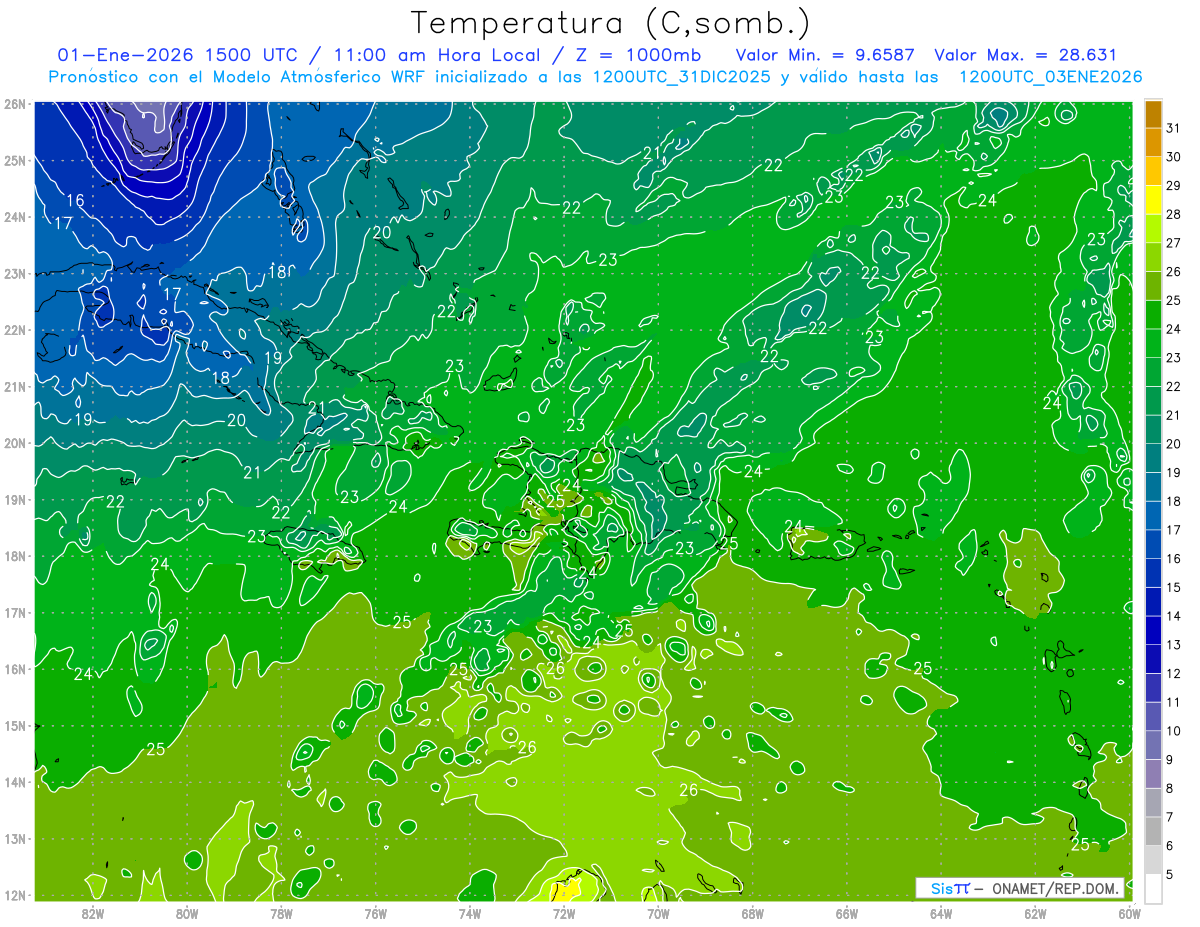Pick the purple swatch between 9 and 10
Screen dimensions: 1200x927
click(1153, 745)
